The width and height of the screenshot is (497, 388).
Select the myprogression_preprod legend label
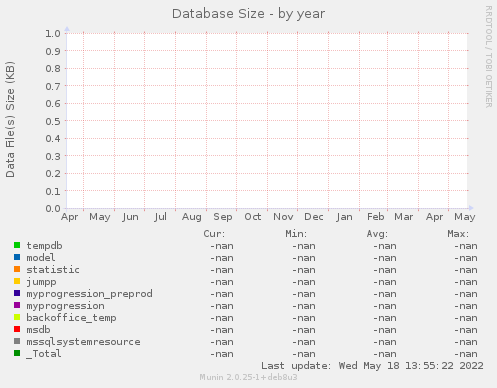pyautogui.click(x=89, y=294)
